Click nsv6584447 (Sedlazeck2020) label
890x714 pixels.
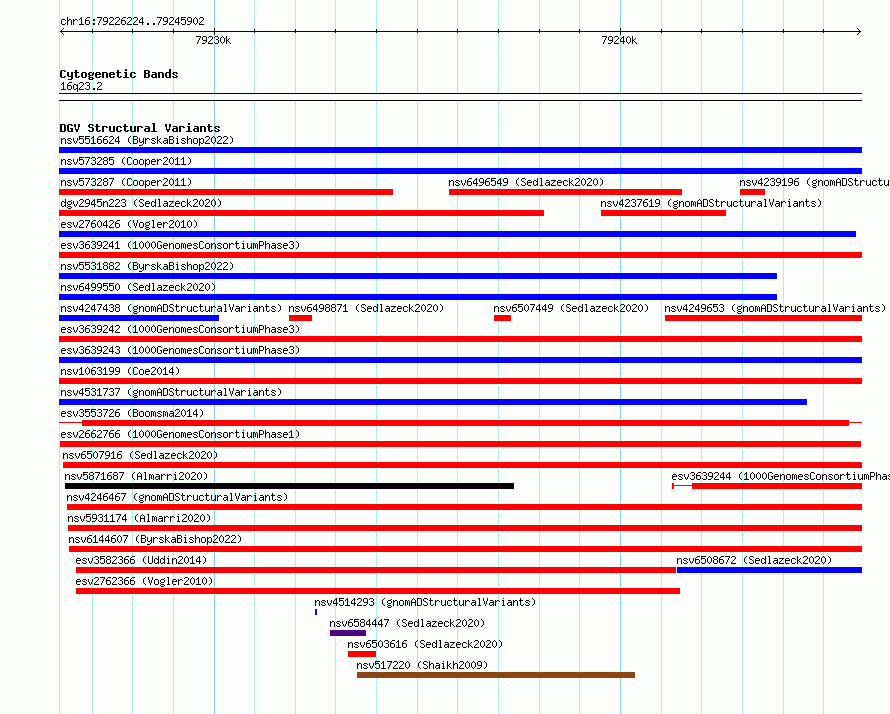(407, 623)
